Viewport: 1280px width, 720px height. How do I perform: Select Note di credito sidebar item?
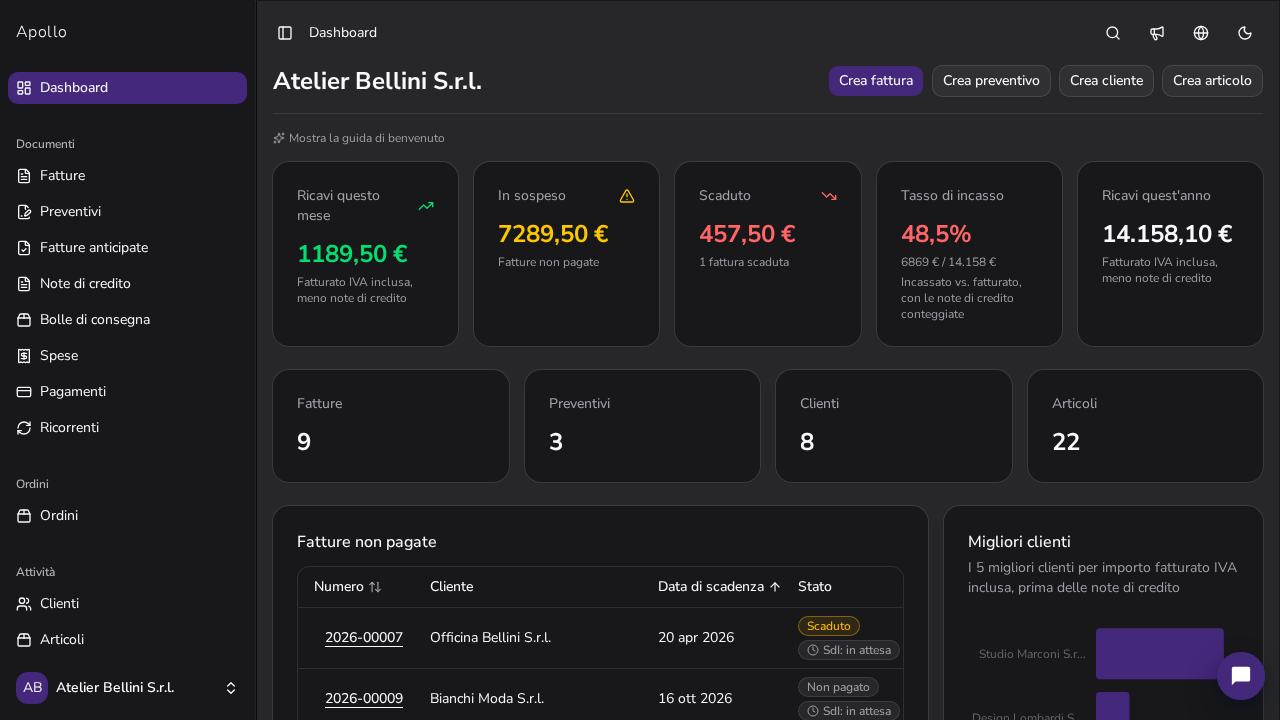[127, 284]
